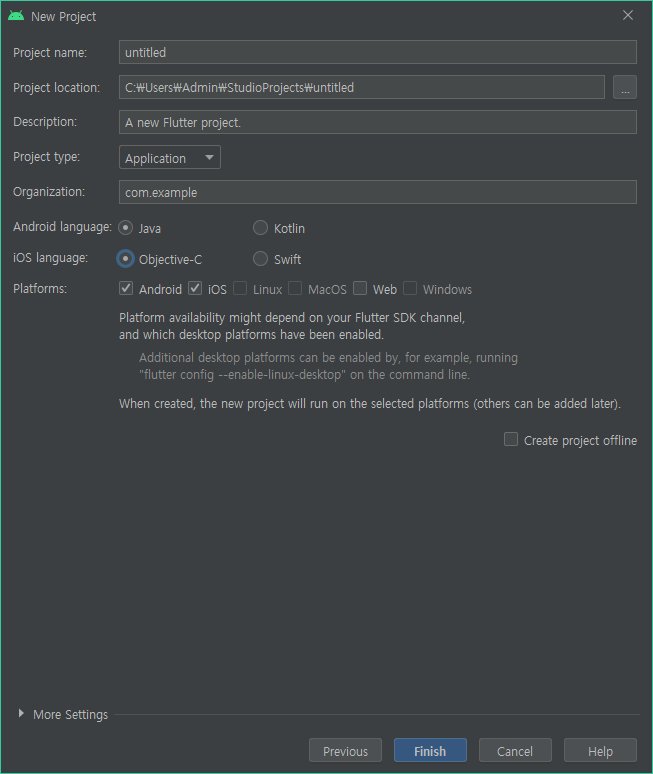Focus the Project location path field
653x774 pixels.
(362, 87)
